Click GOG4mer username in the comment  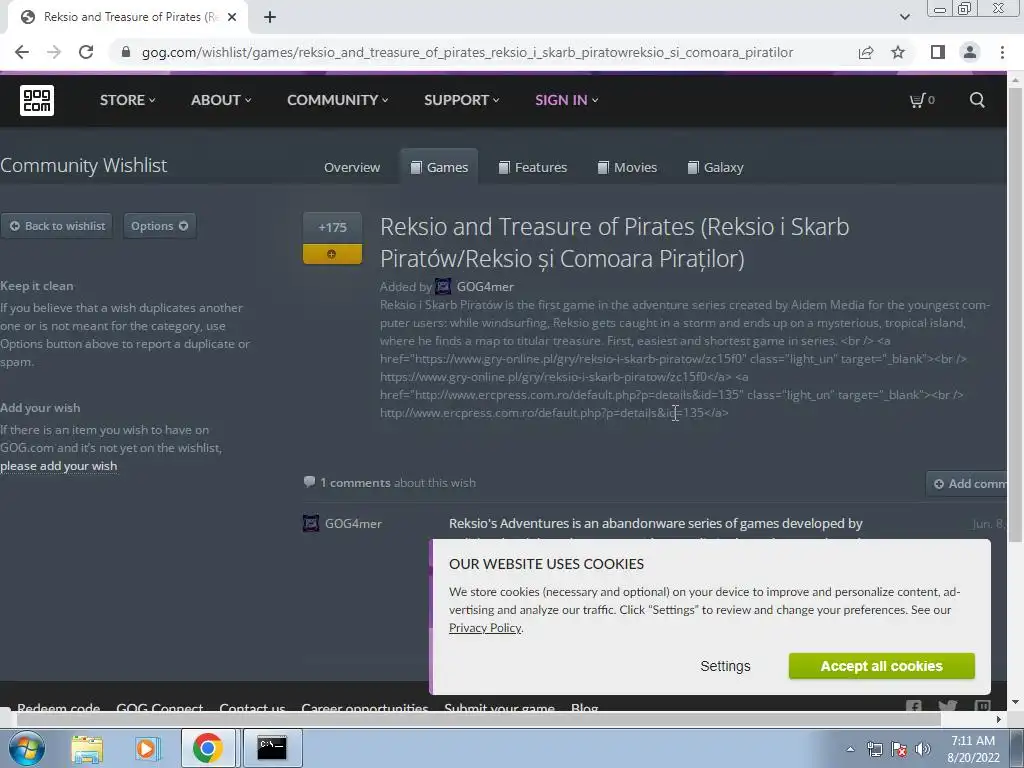[353, 523]
